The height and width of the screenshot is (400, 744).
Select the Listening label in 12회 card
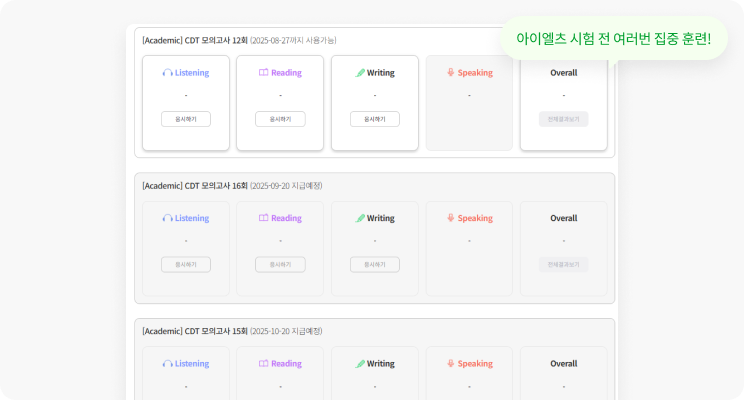coord(192,73)
